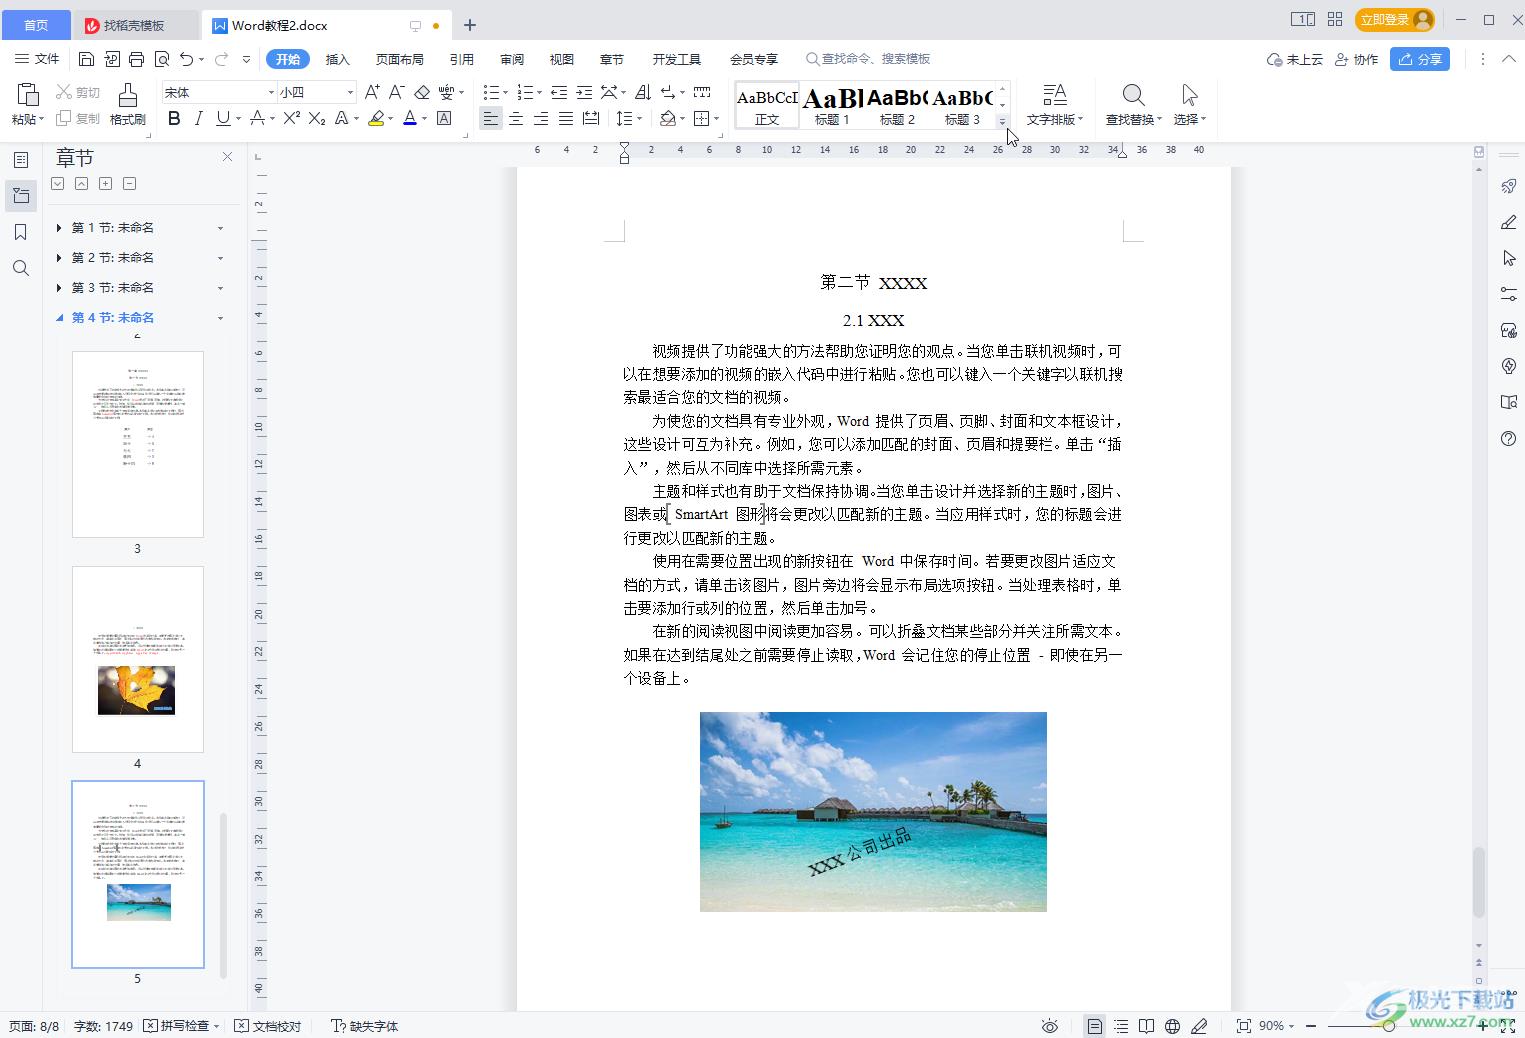
Task: Click the Save icon in quick access toolbar
Action: click(86, 59)
